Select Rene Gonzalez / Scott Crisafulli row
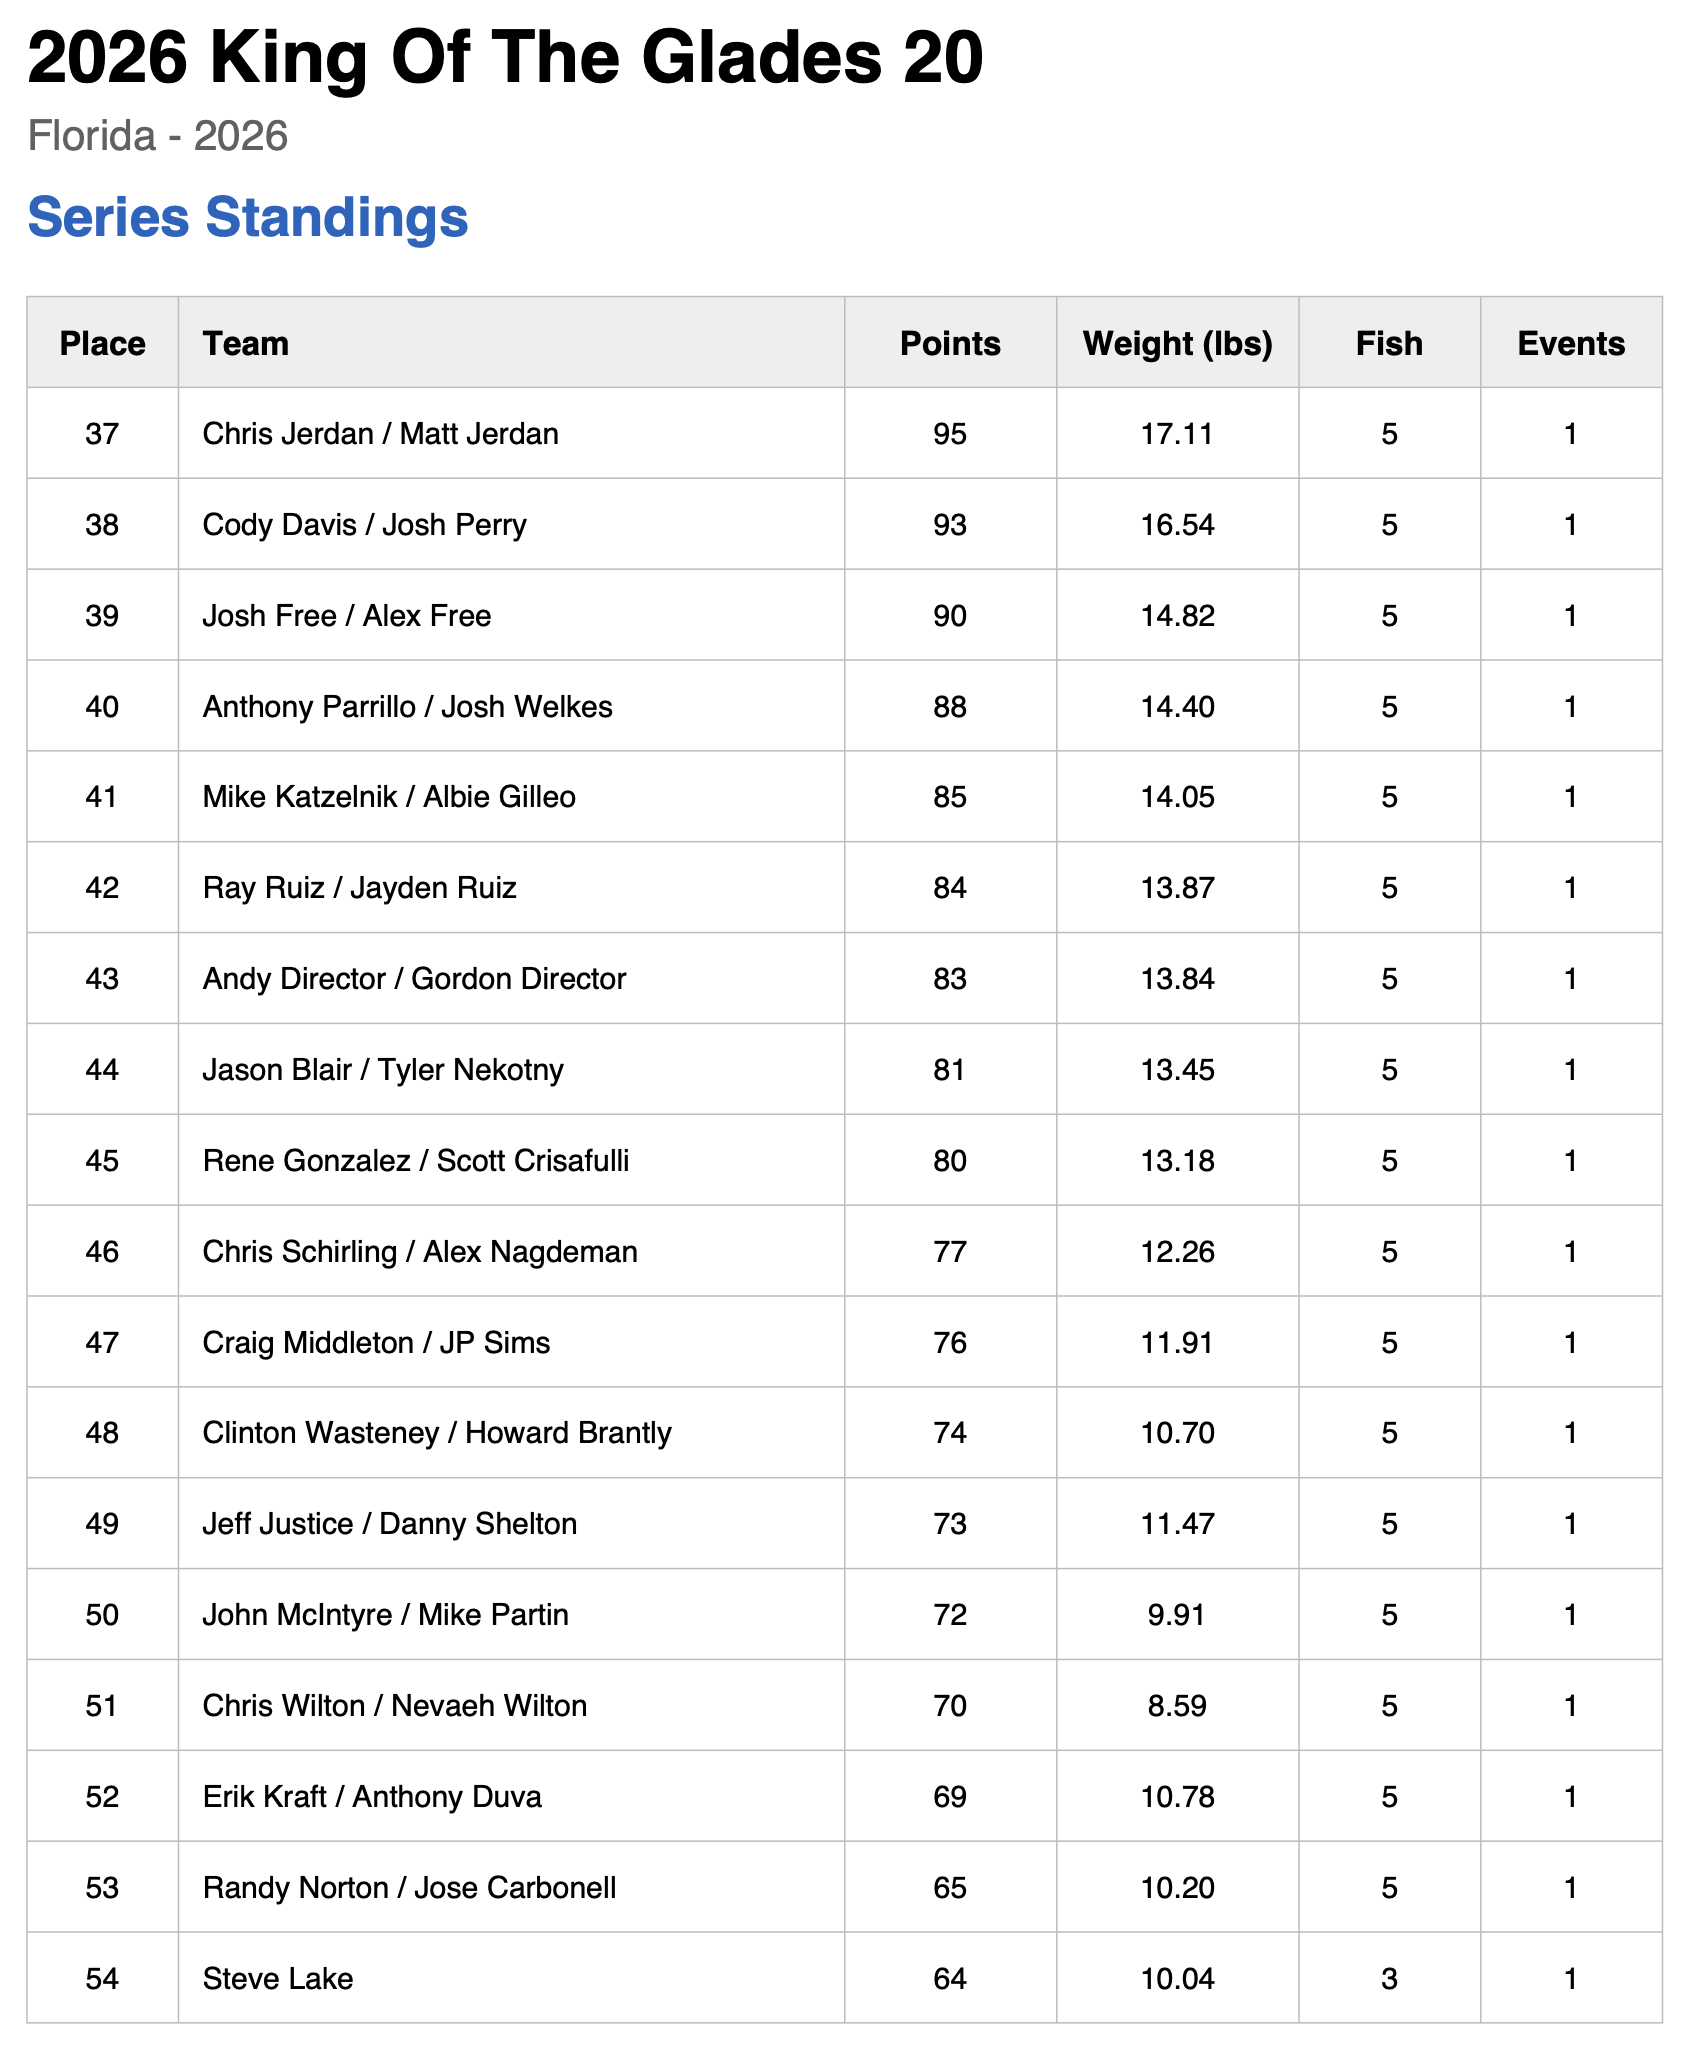This screenshot has width=1686, height=2048. pos(416,1161)
